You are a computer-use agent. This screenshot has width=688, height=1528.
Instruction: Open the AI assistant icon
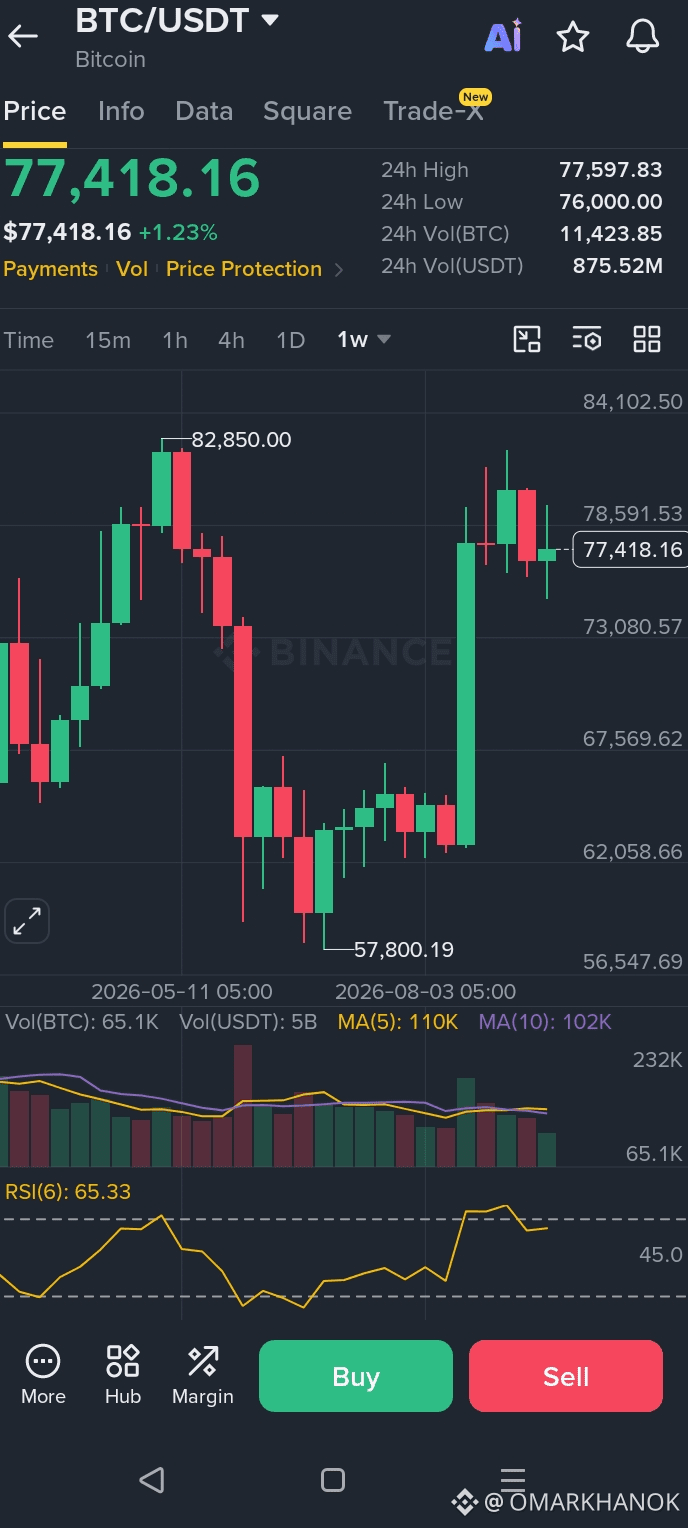503,37
